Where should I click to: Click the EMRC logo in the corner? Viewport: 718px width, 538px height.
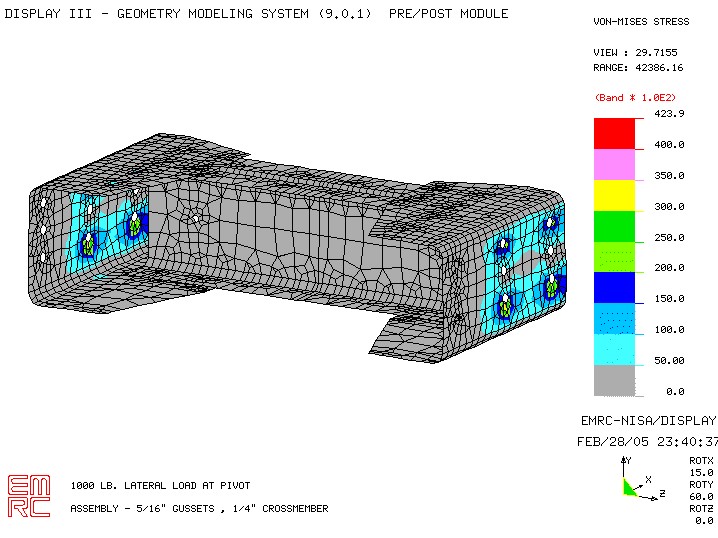pos(28,495)
